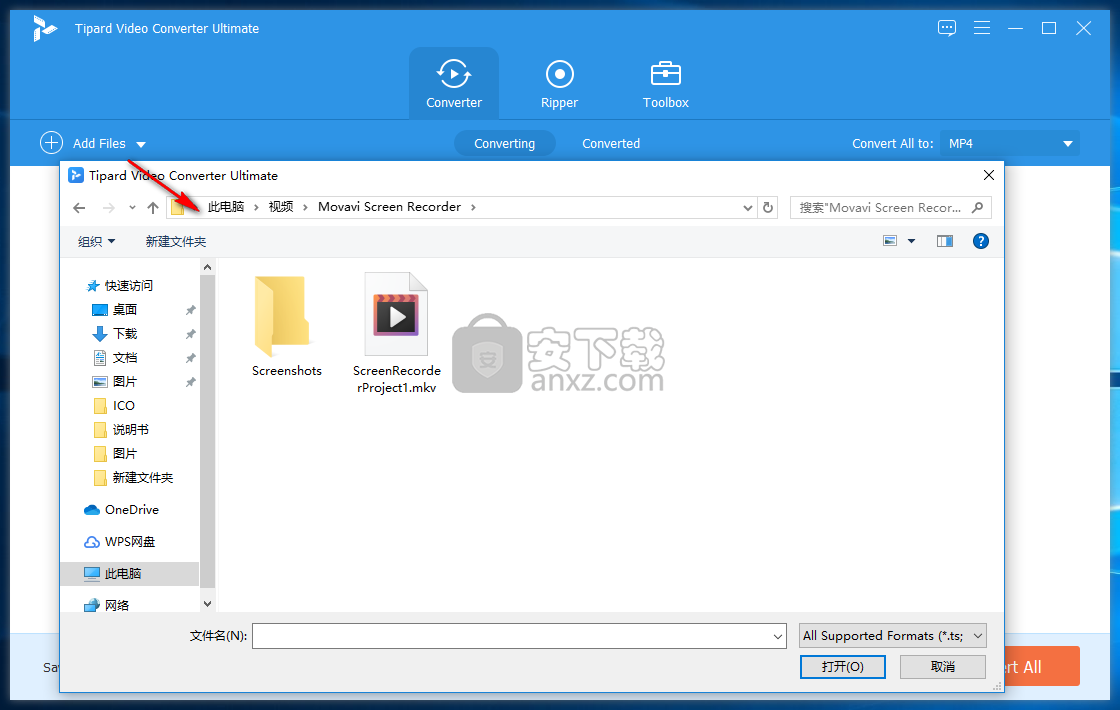Viewport: 1120px width, 710px height.
Task: Minimize the Tipard main window
Action: [1015, 29]
